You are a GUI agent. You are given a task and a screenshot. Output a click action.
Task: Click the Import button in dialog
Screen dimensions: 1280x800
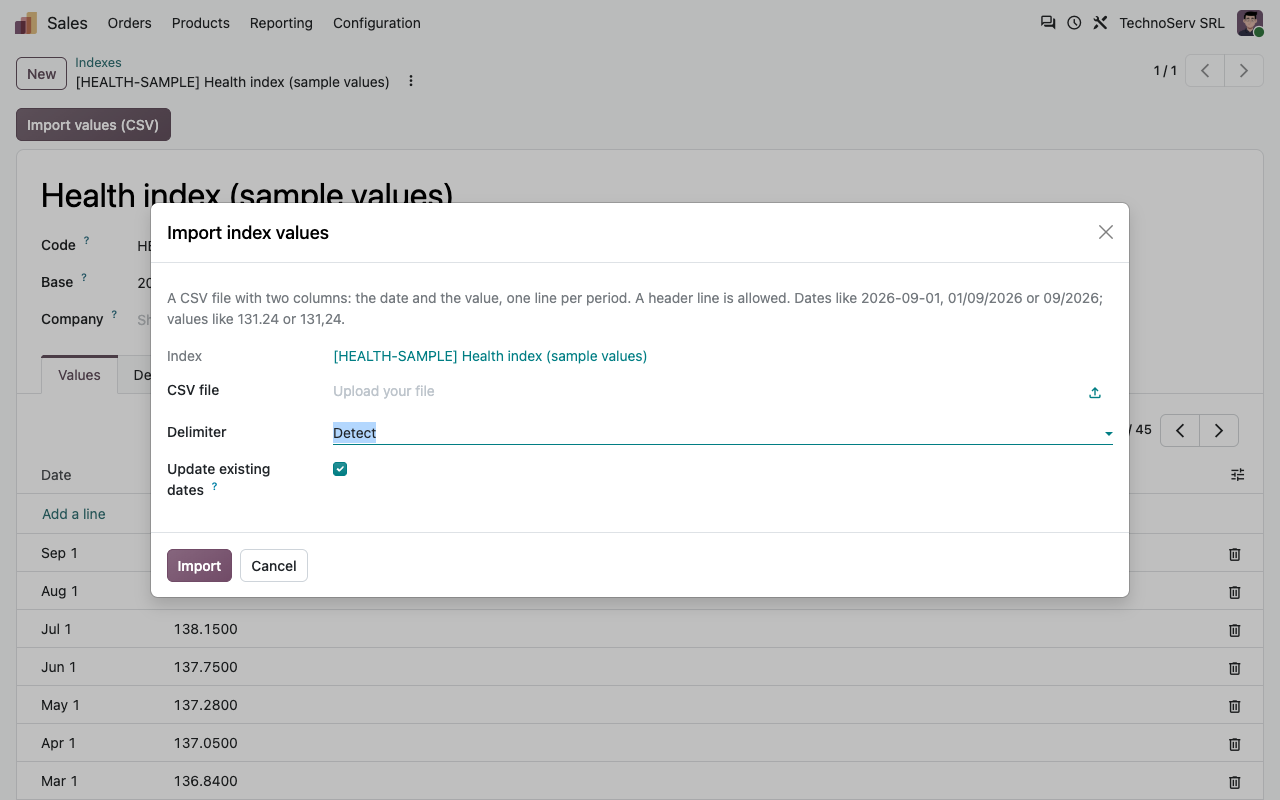pyautogui.click(x=199, y=566)
